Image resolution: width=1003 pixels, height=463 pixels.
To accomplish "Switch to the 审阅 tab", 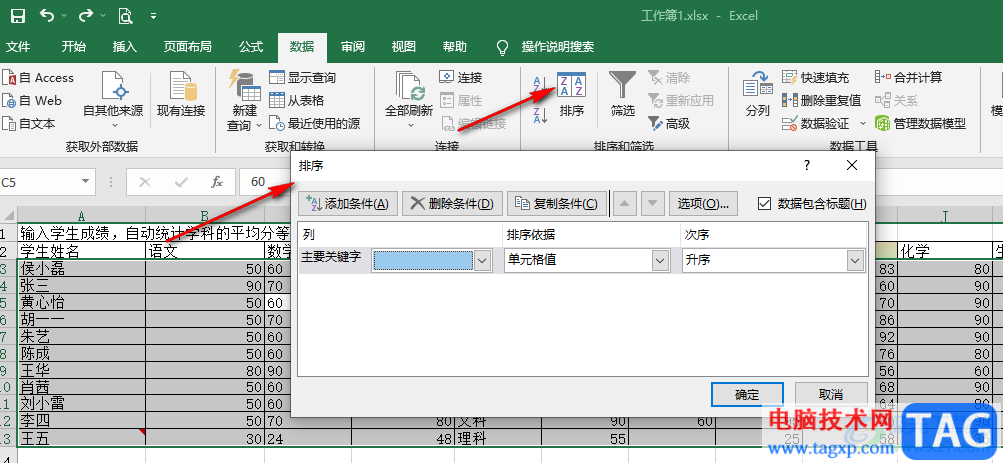I will click(x=352, y=47).
